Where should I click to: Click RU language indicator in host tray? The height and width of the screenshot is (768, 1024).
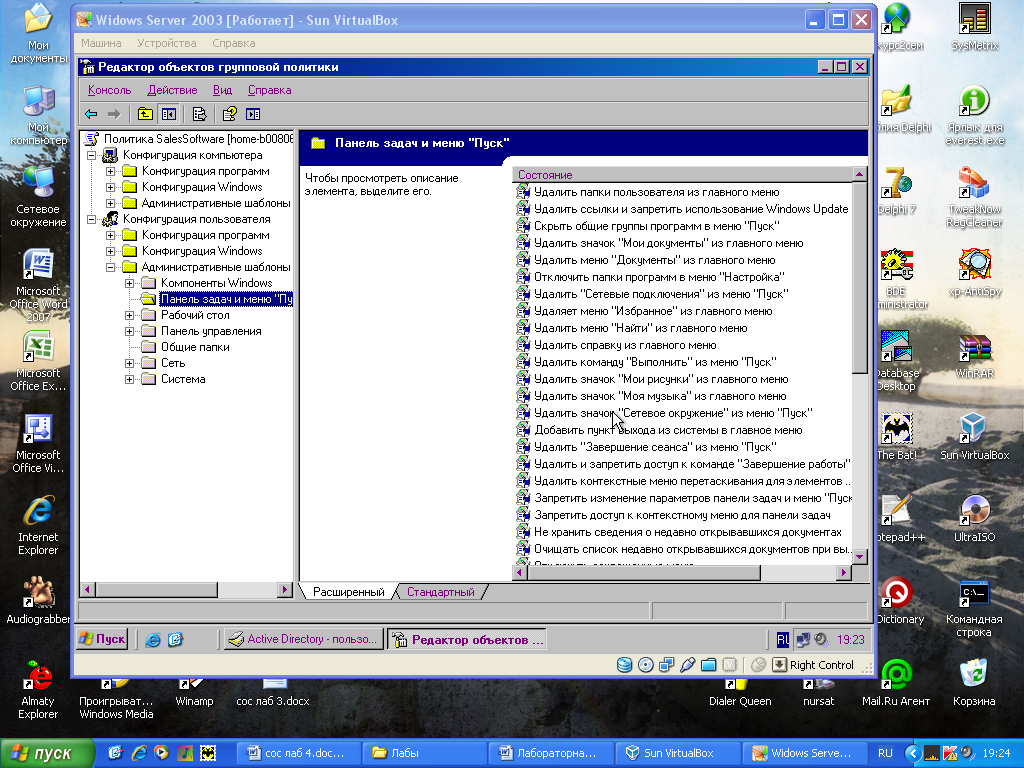click(885, 753)
